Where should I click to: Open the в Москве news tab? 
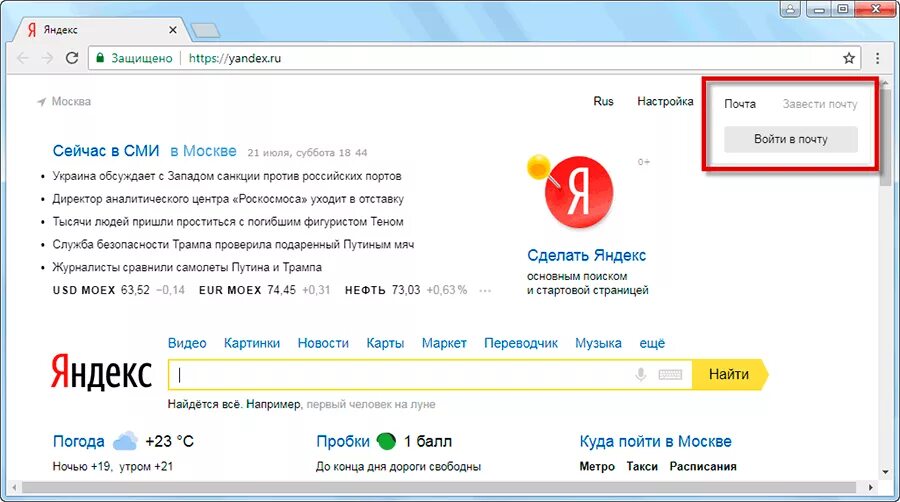click(x=203, y=151)
